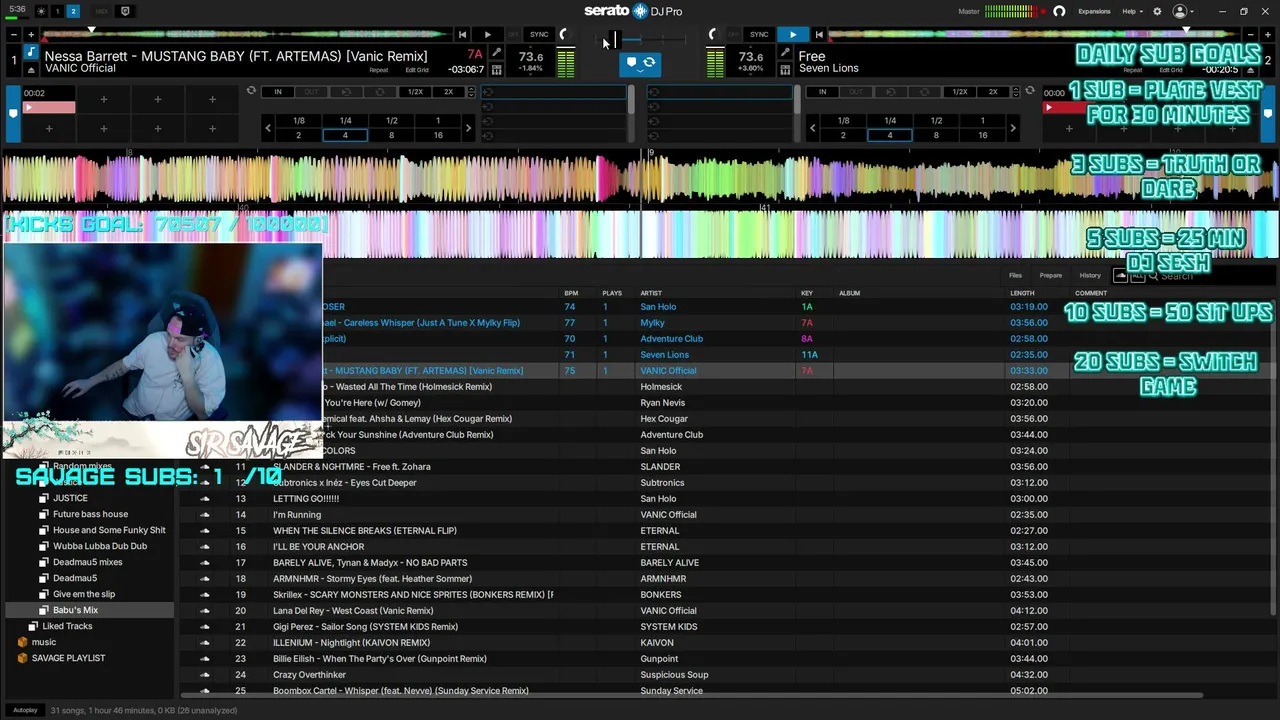Click left deck loop reload icon
Screen dimensions: 1280x720
(251, 91)
